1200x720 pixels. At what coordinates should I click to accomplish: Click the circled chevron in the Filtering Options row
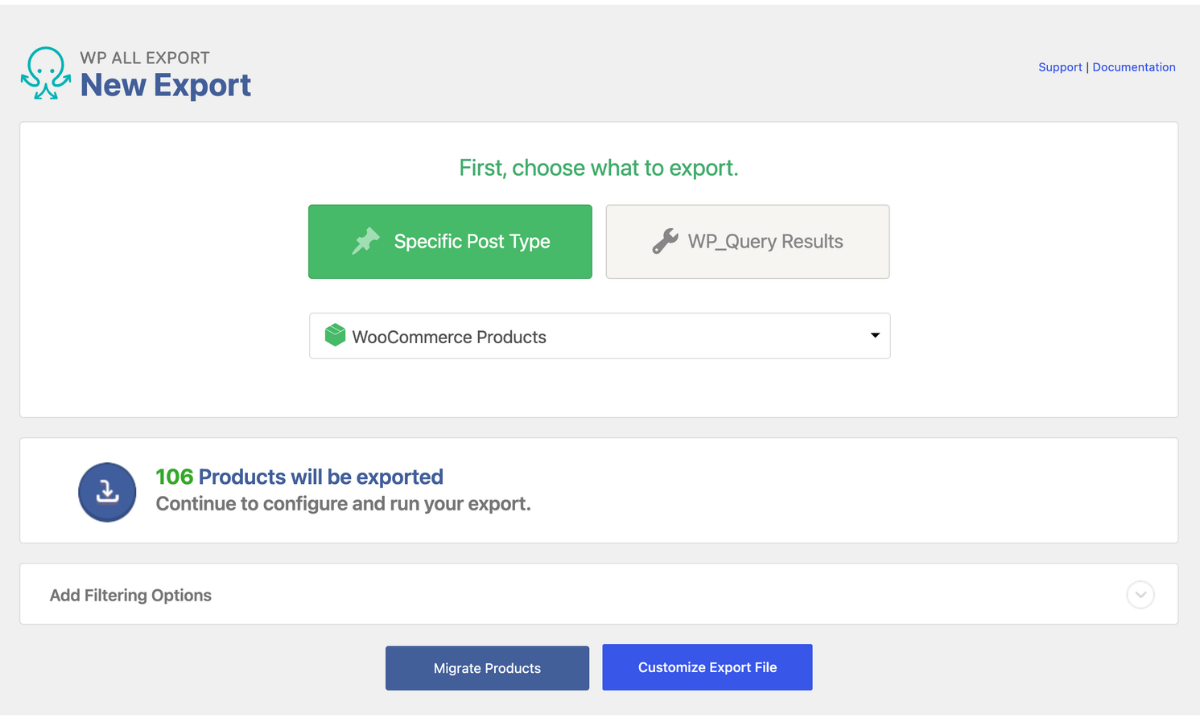(1140, 595)
